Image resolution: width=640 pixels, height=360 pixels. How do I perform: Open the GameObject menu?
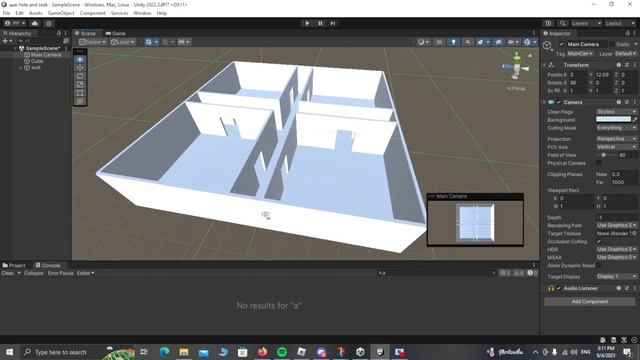coord(61,13)
